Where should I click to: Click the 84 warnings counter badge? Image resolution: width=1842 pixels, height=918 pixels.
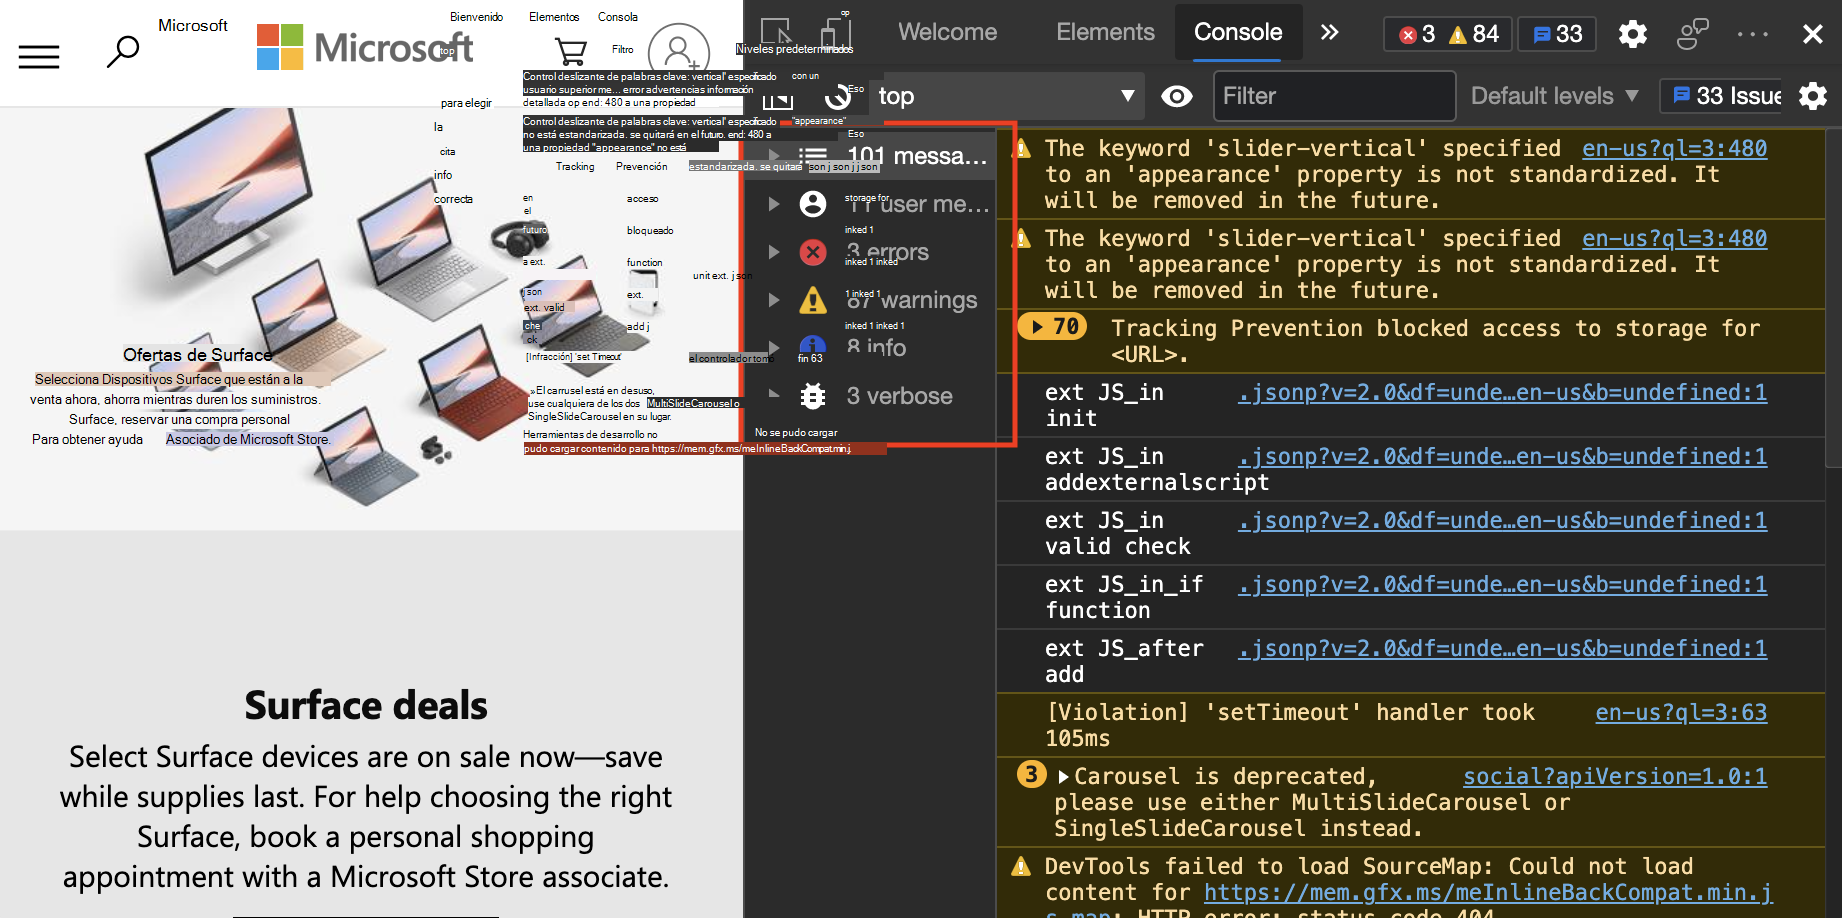[1474, 34]
